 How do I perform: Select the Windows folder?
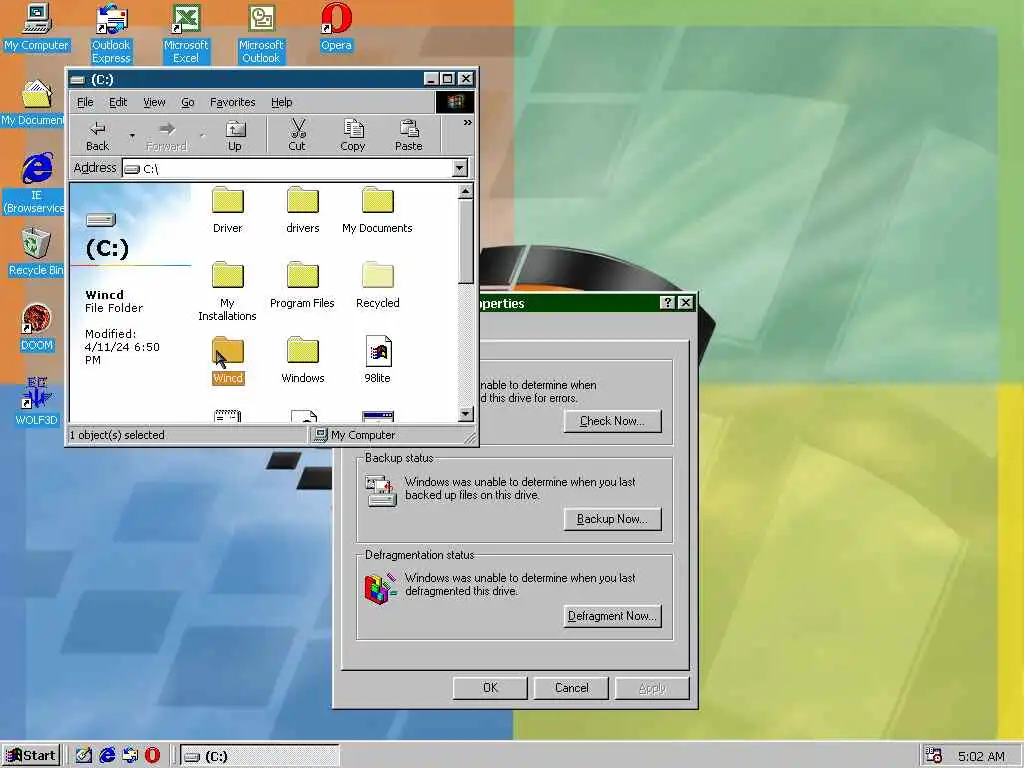tap(302, 360)
